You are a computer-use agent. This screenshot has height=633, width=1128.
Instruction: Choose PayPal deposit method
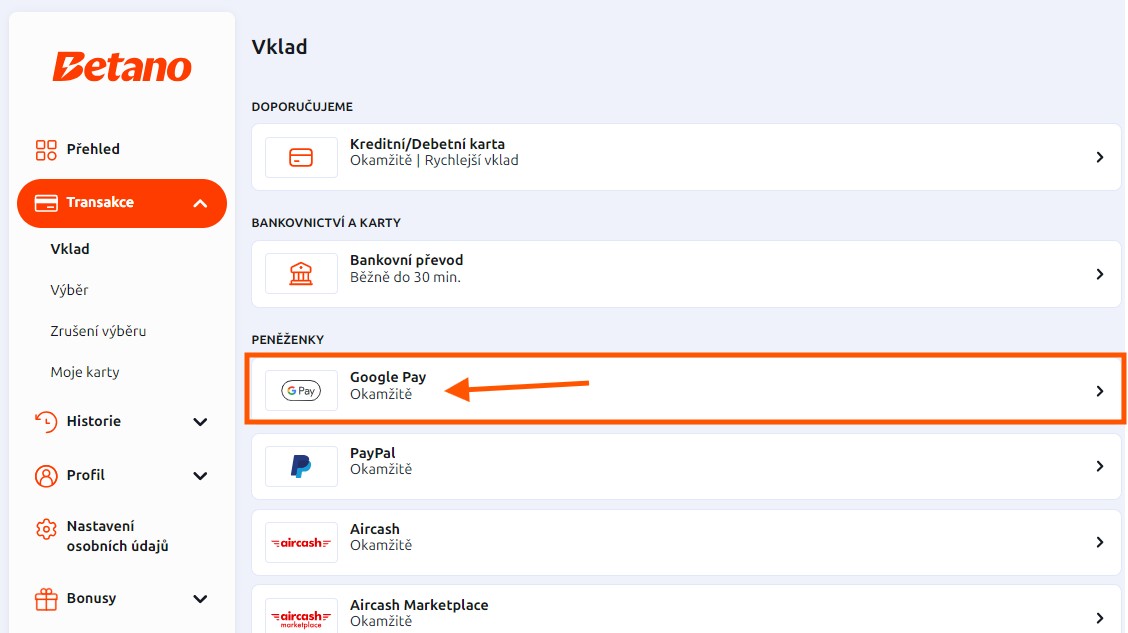coord(686,466)
